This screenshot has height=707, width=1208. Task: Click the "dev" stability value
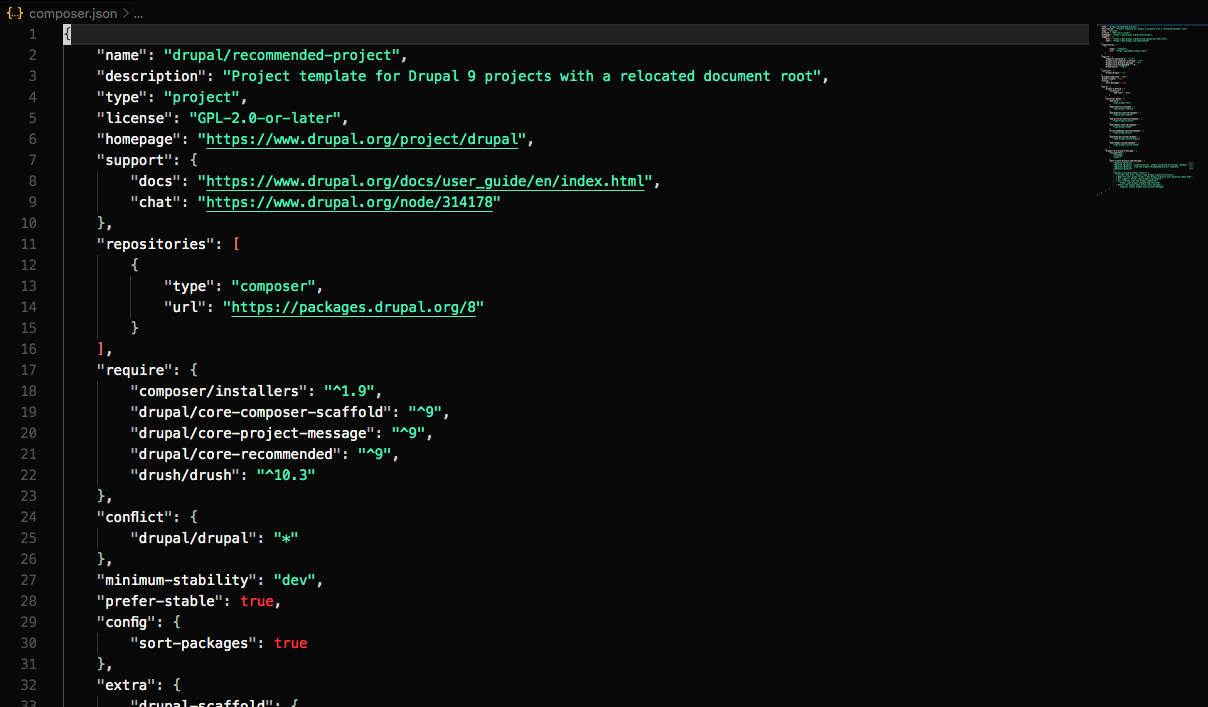pos(294,580)
